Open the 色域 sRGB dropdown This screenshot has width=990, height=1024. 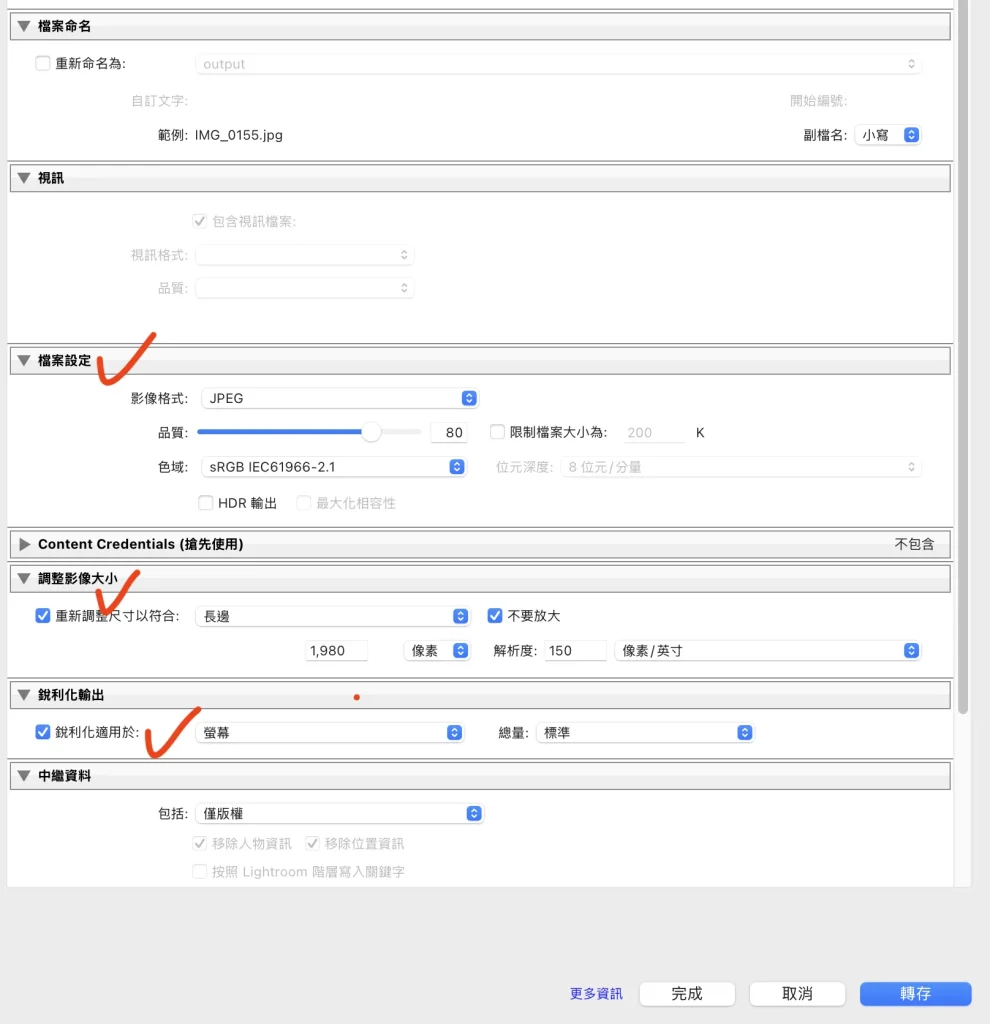click(x=333, y=467)
